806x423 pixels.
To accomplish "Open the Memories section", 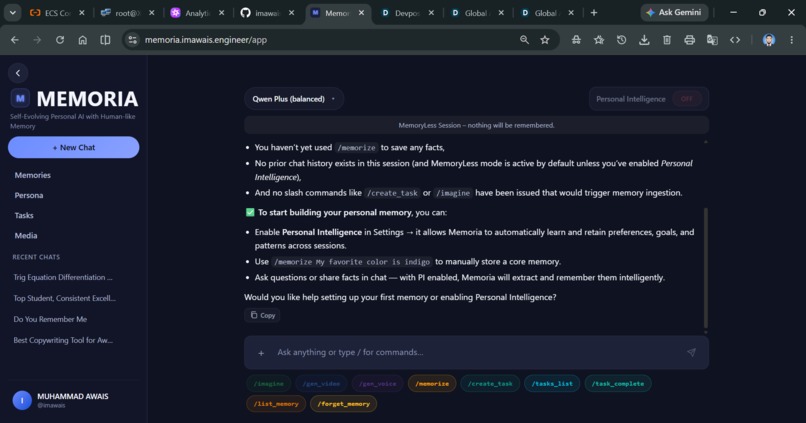I will pyautogui.click(x=32, y=175).
